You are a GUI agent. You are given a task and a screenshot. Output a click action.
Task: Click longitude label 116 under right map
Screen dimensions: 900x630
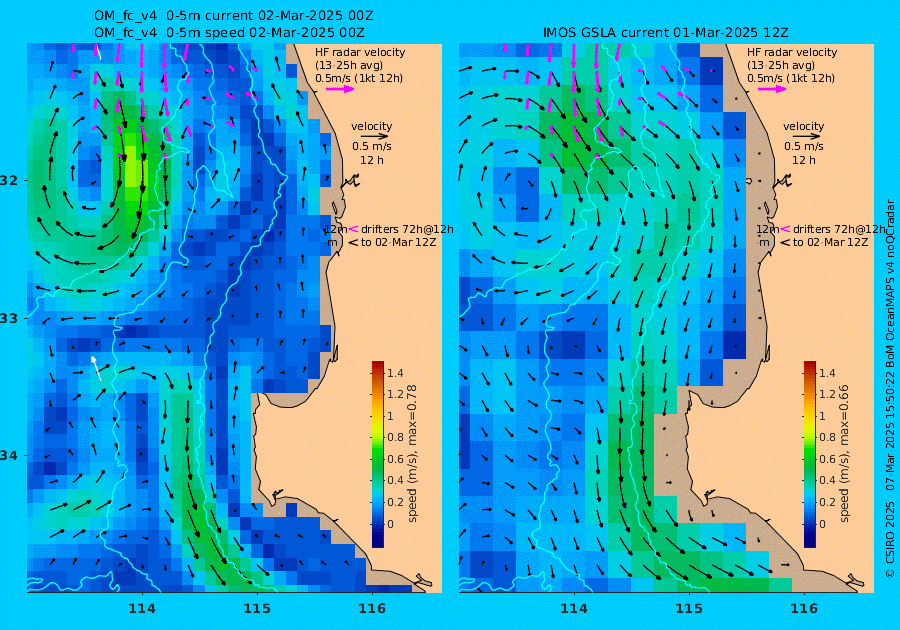pos(804,608)
